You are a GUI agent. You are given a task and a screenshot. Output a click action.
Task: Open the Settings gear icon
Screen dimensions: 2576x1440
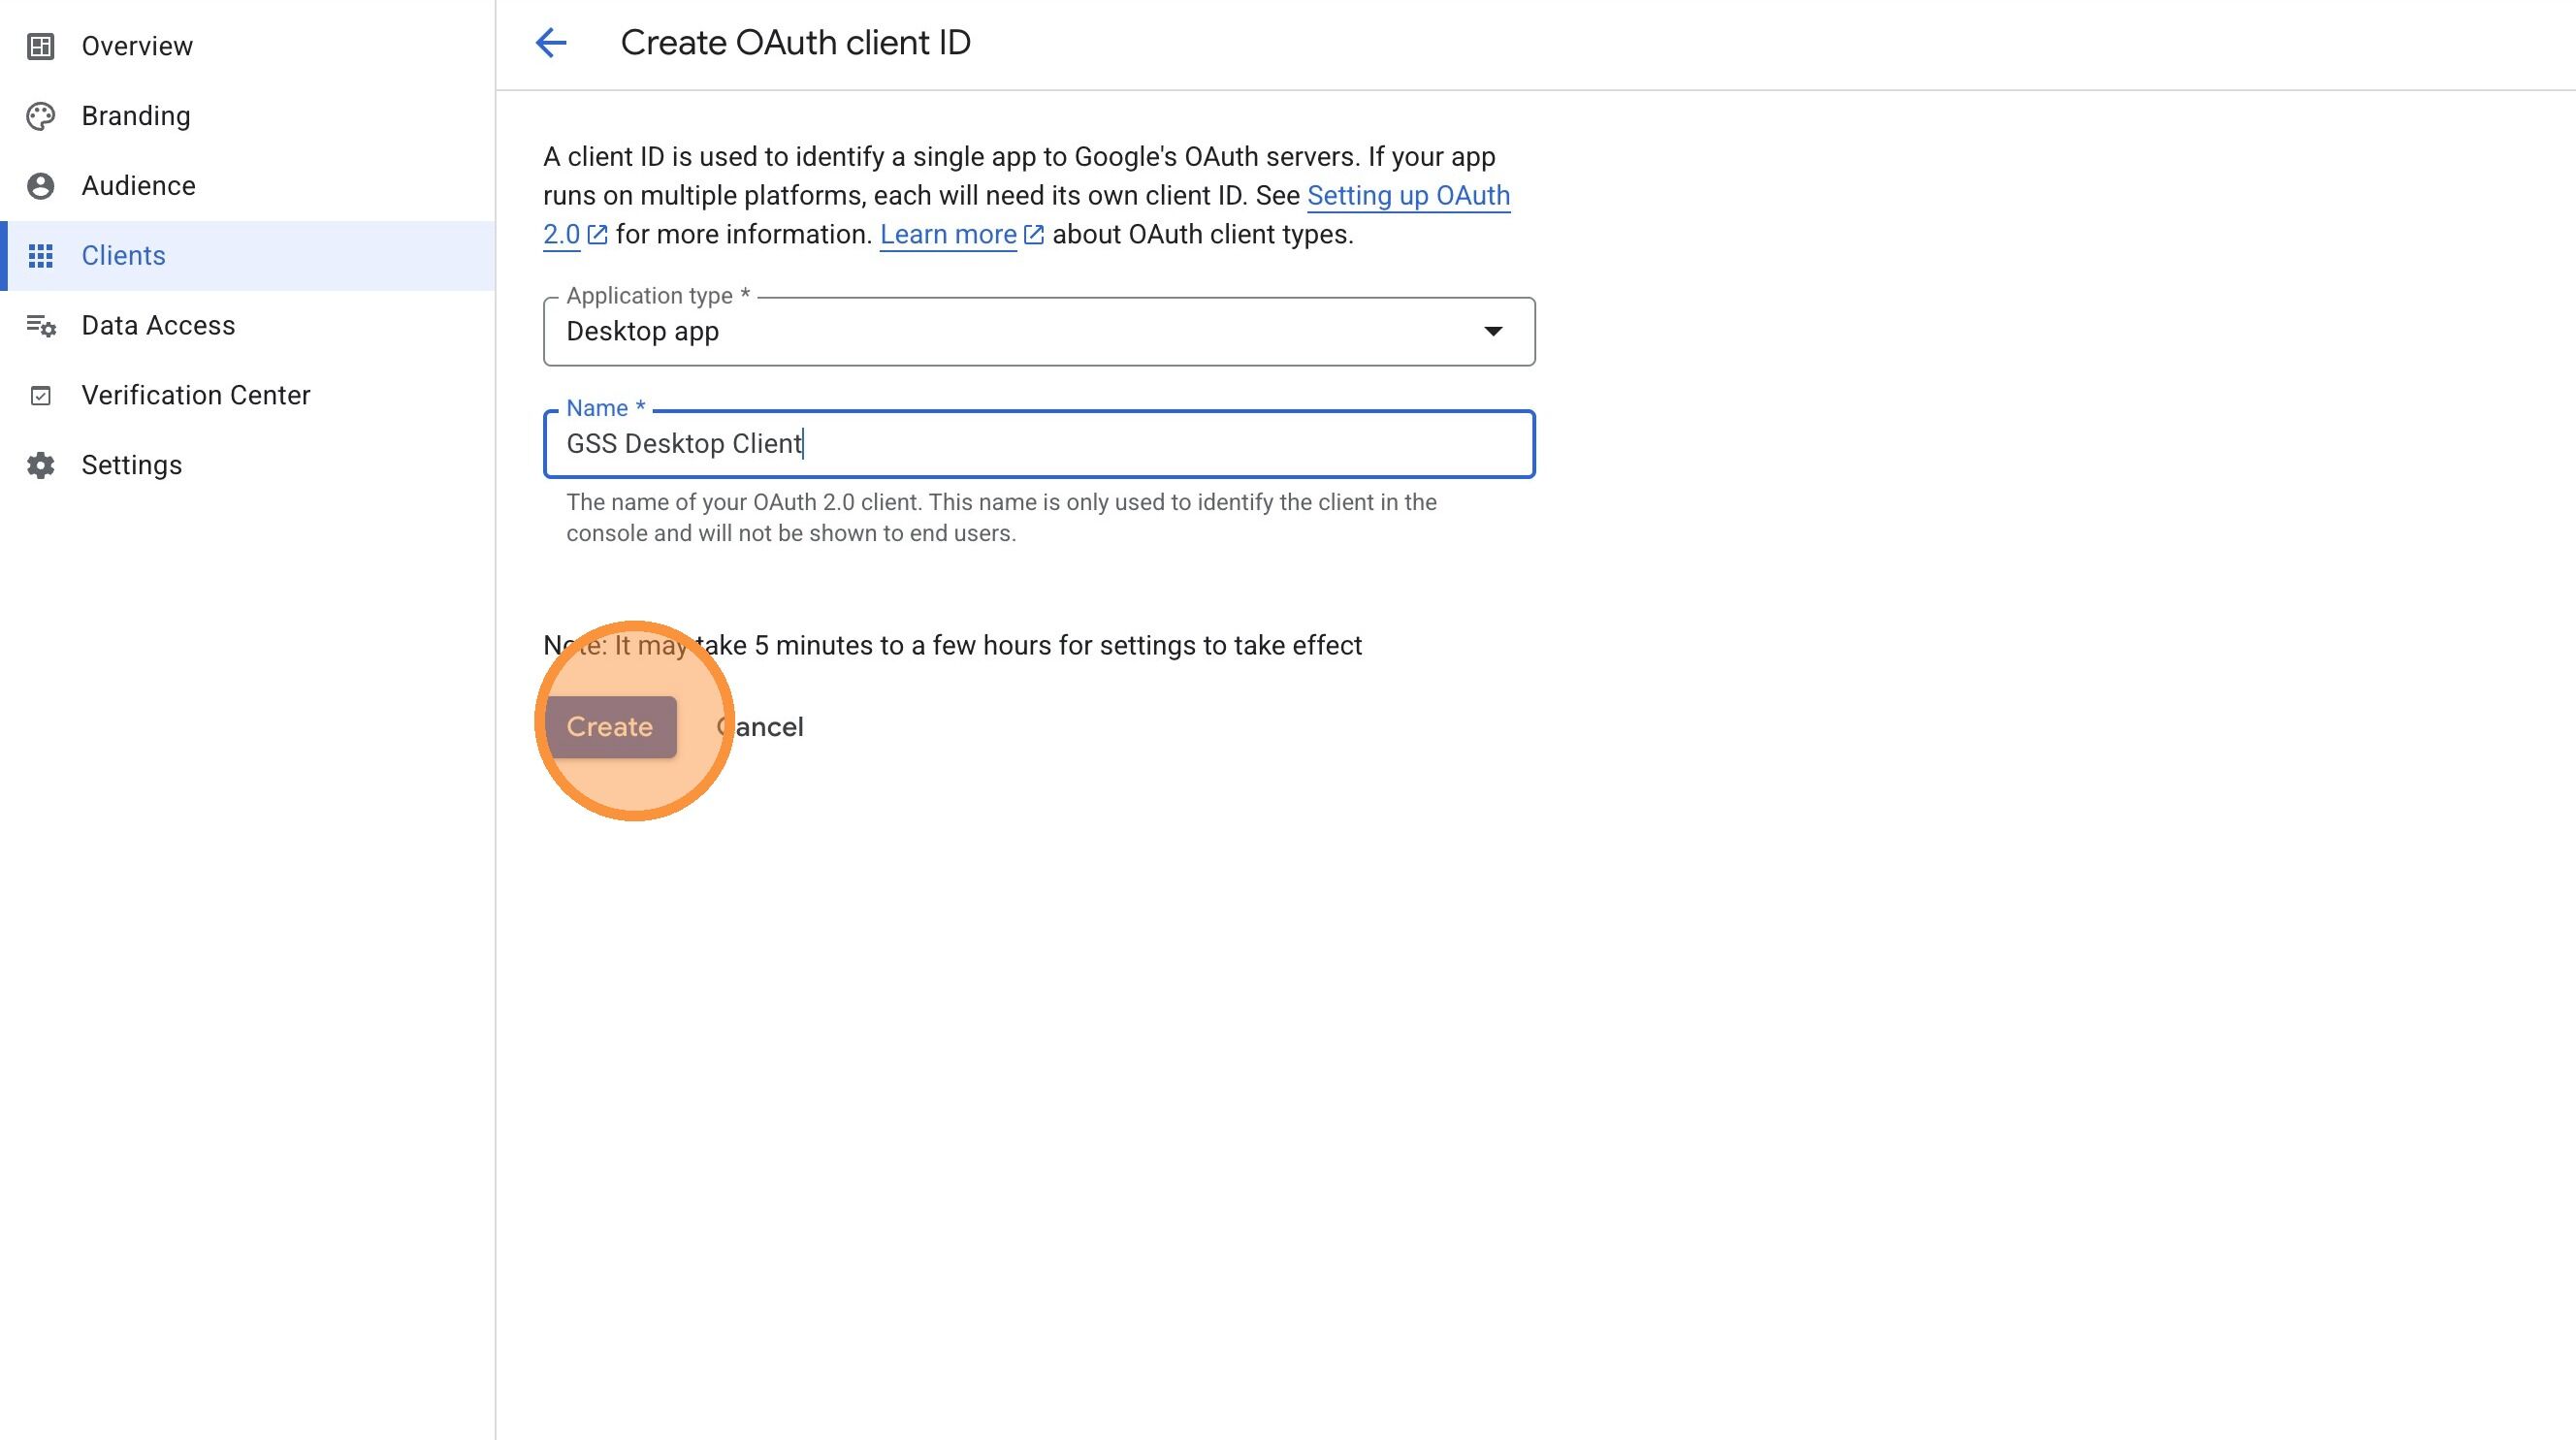pyautogui.click(x=41, y=464)
